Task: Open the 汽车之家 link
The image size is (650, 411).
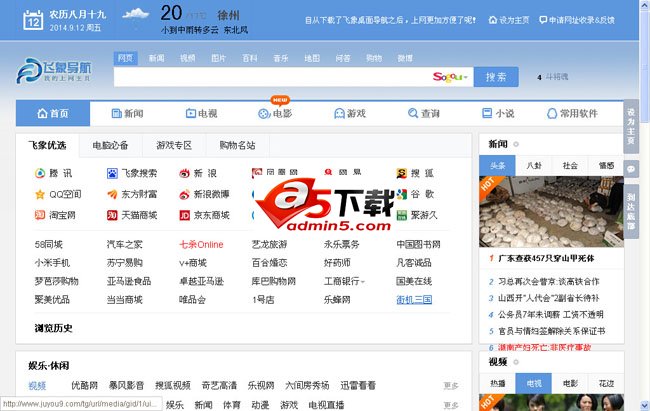Action: pos(124,244)
